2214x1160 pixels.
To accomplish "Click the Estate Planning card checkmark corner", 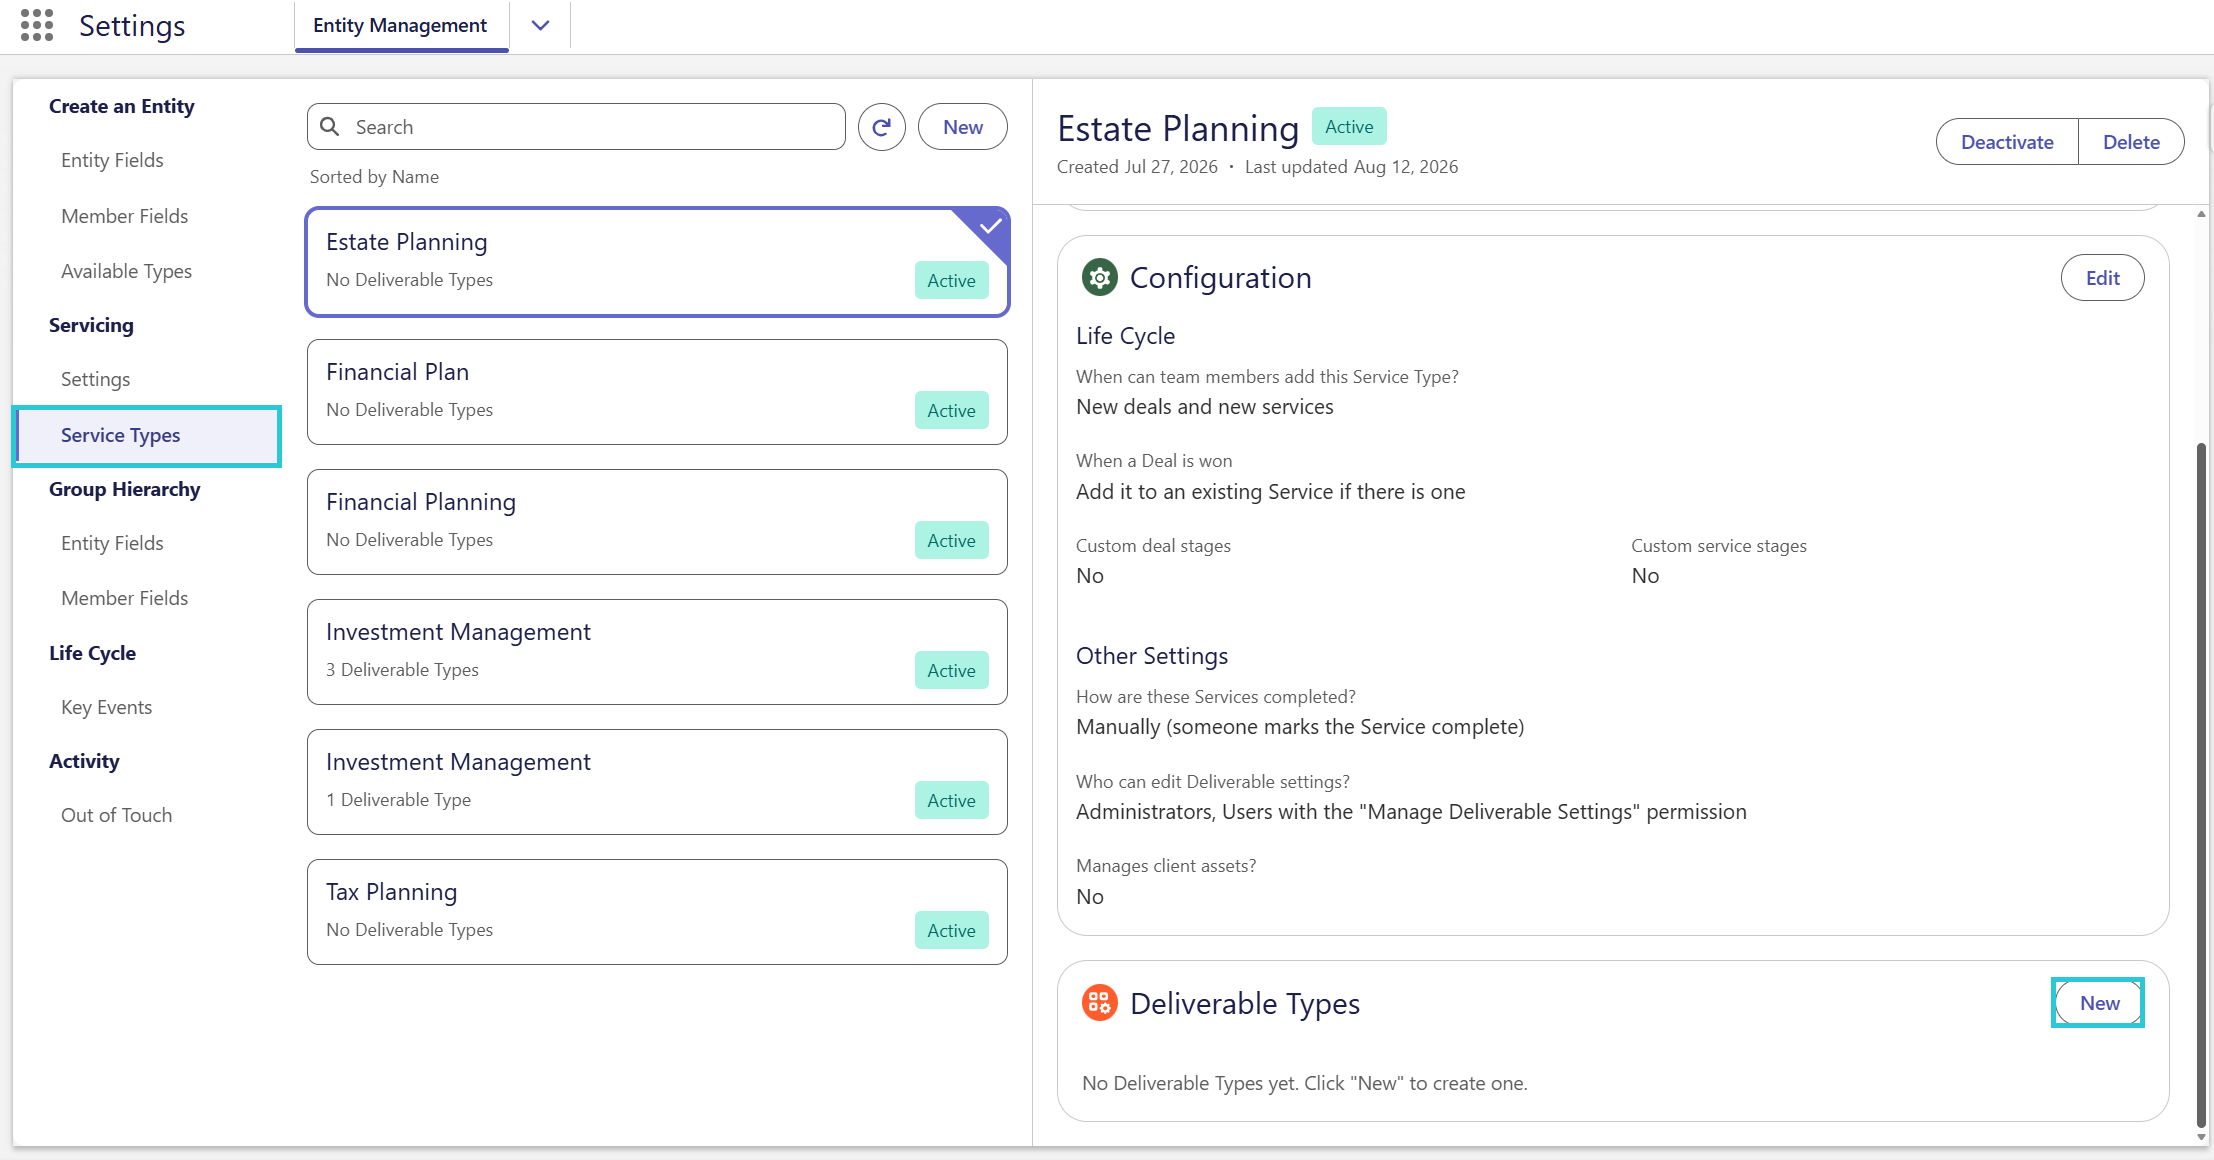I will click(989, 227).
